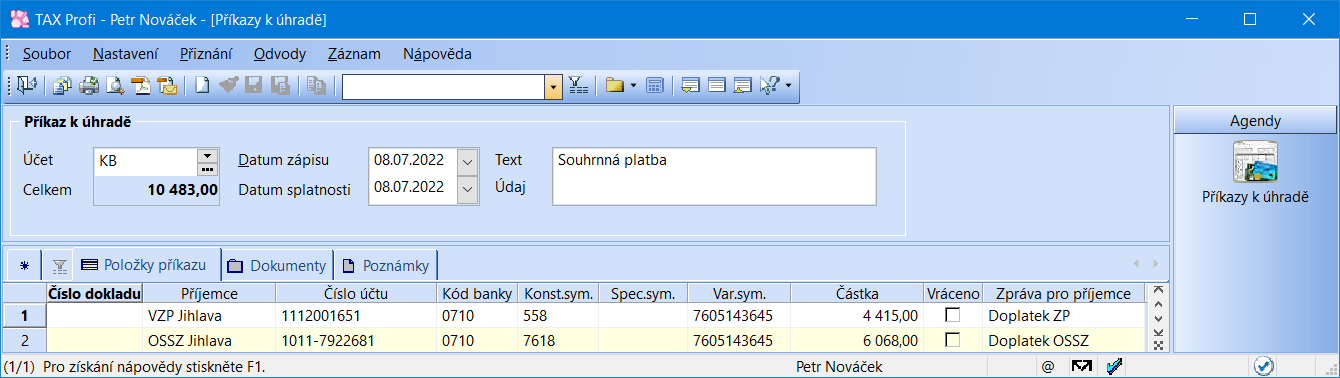This screenshot has width=1340, height=378.
Task: Click the @ icon in status bar
Action: (x=1048, y=367)
